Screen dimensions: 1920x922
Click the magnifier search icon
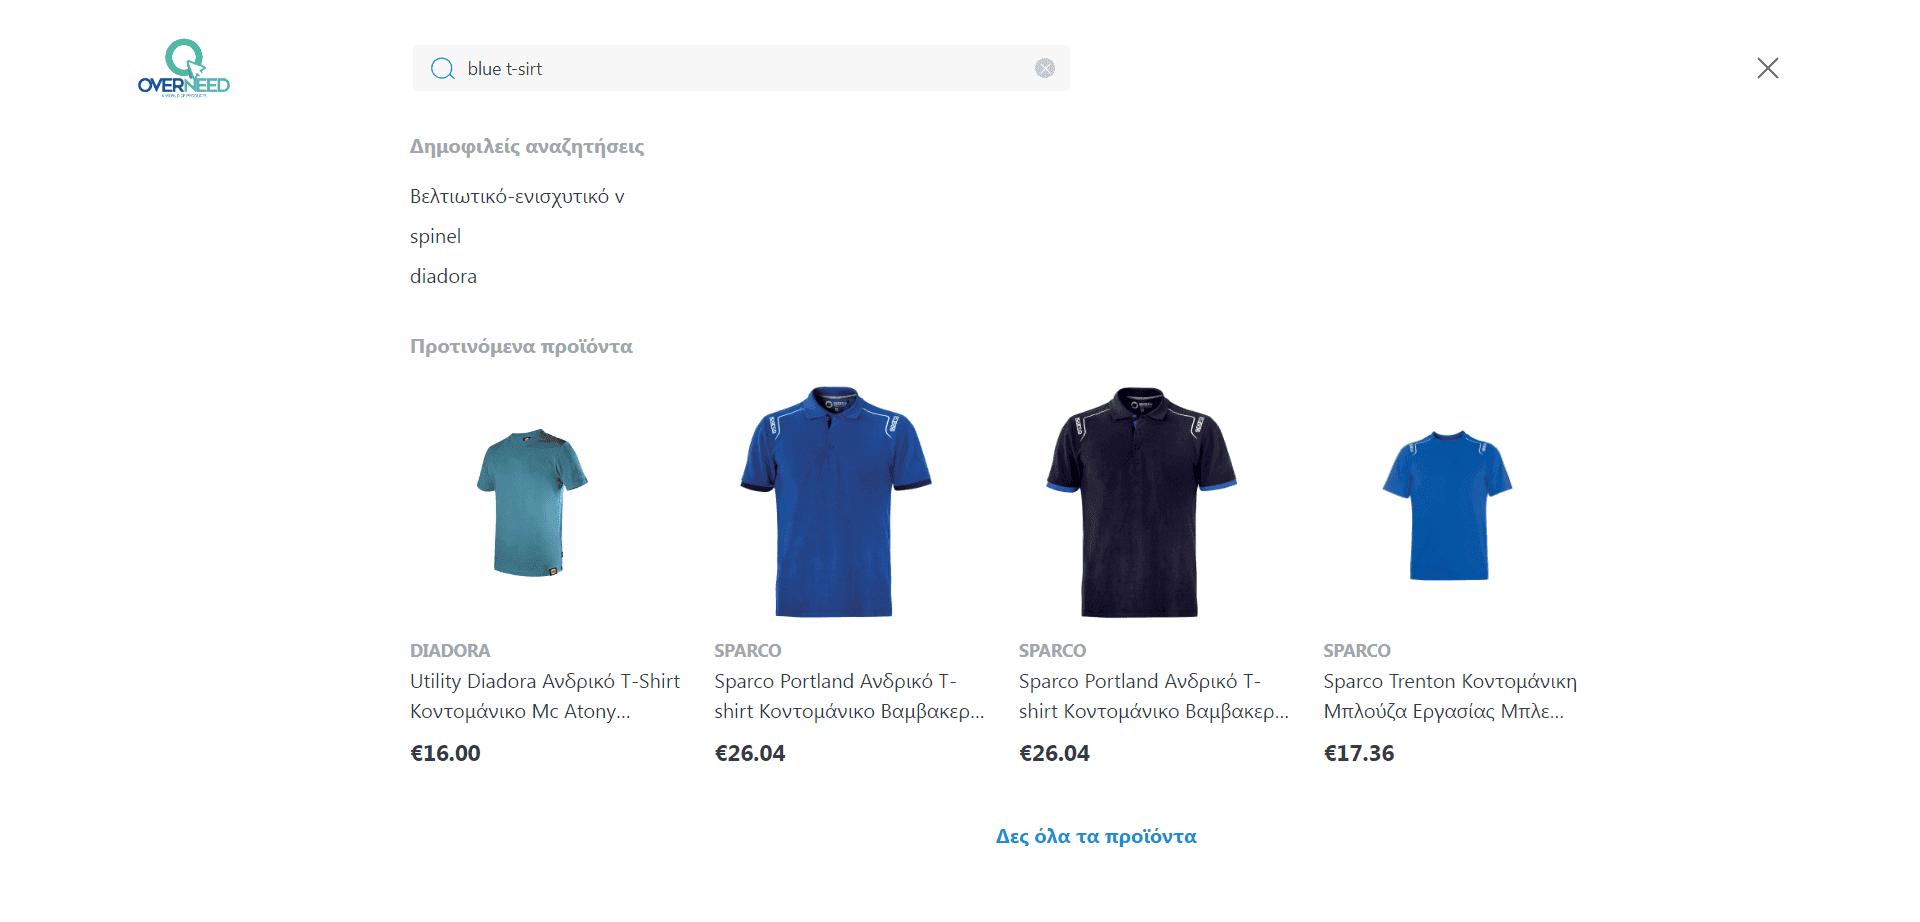point(442,69)
